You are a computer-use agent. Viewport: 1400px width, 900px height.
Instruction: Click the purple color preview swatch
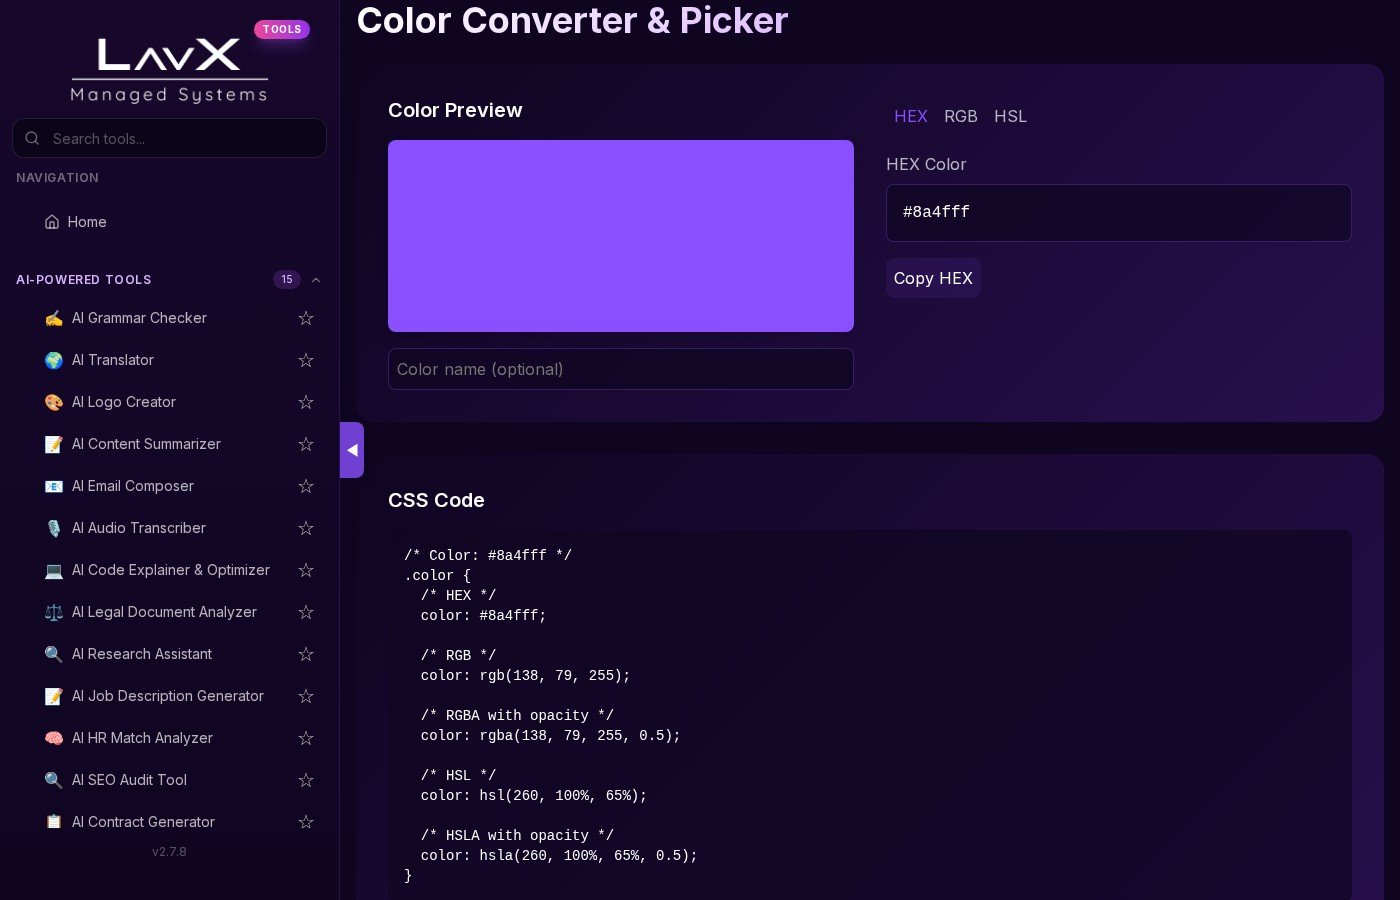click(x=620, y=236)
